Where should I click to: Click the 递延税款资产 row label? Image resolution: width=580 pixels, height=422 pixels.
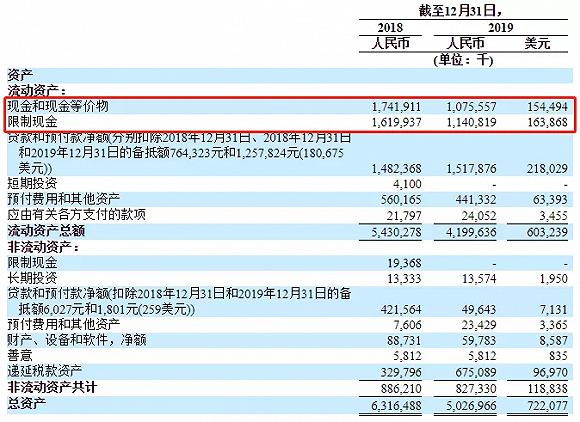pos(45,371)
